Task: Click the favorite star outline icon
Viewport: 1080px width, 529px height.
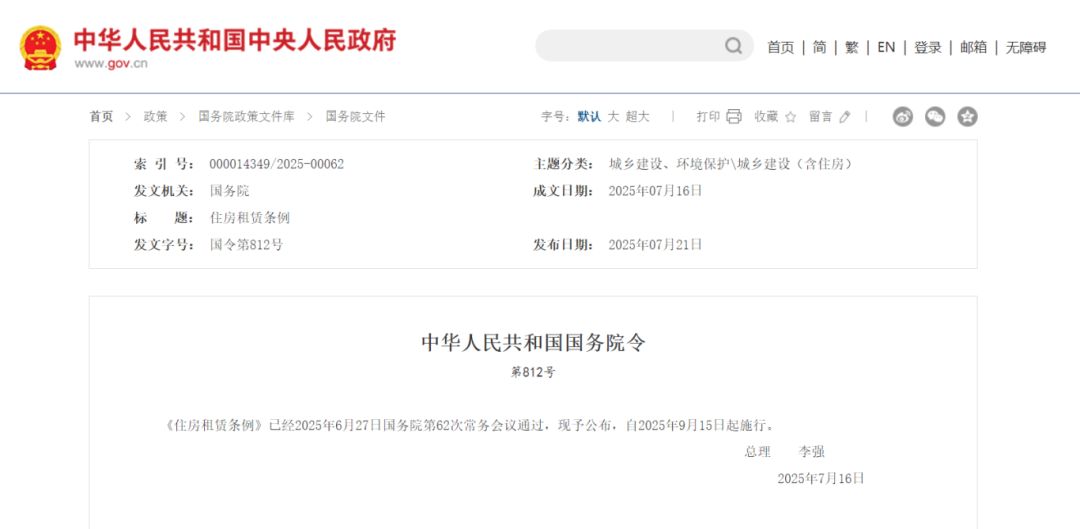Action: click(x=790, y=117)
